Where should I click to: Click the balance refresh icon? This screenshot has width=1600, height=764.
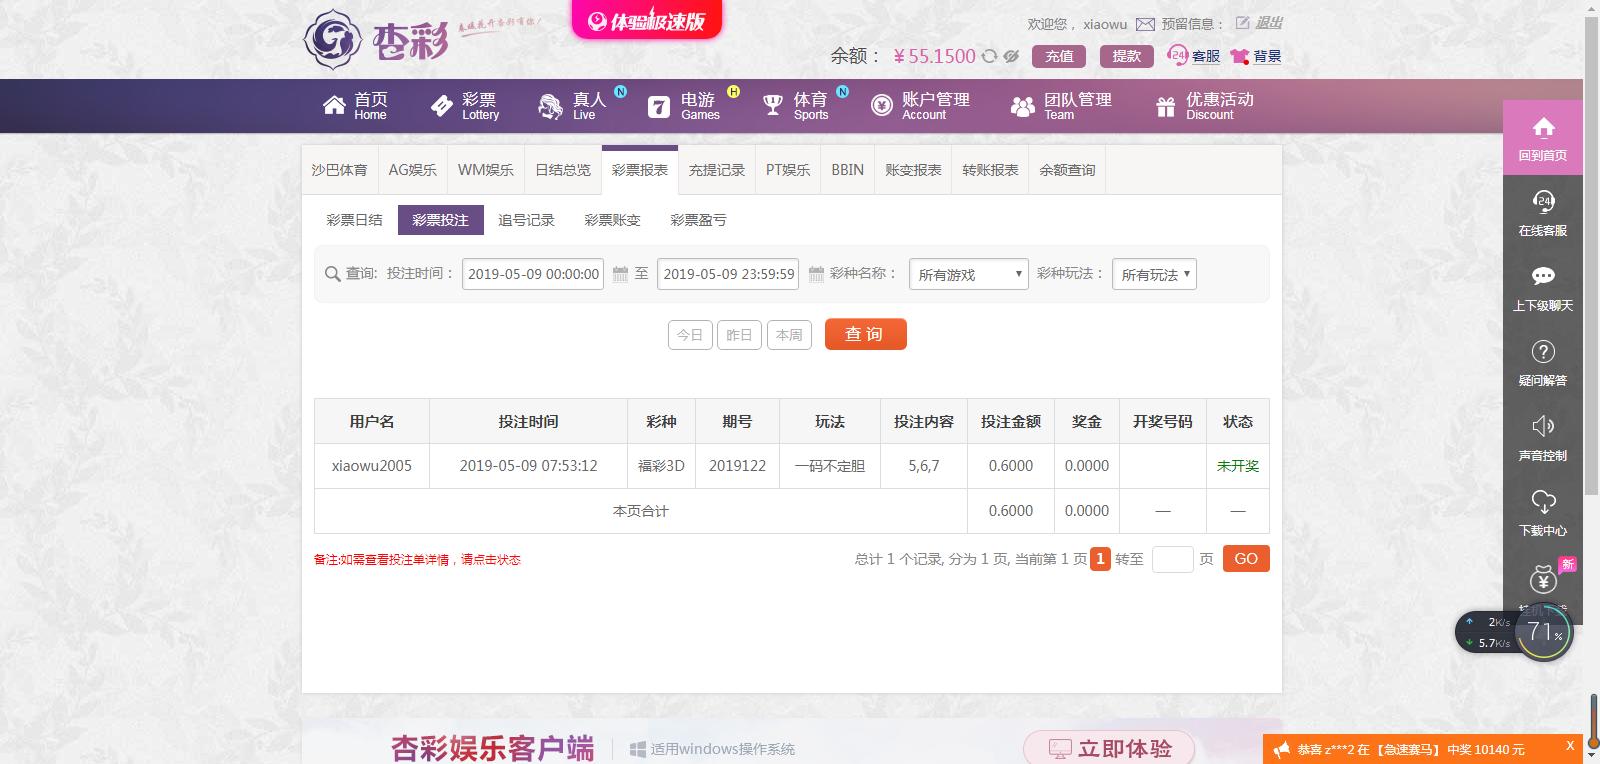(x=989, y=56)
